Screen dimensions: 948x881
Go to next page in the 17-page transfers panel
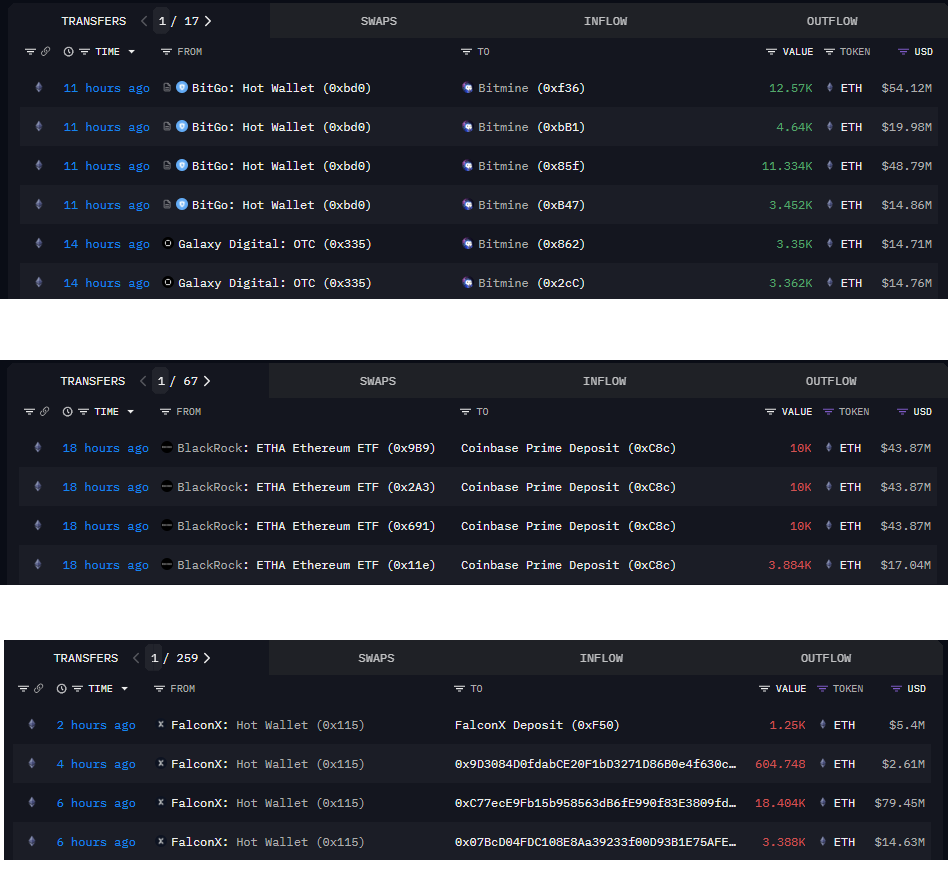point(208,21)
